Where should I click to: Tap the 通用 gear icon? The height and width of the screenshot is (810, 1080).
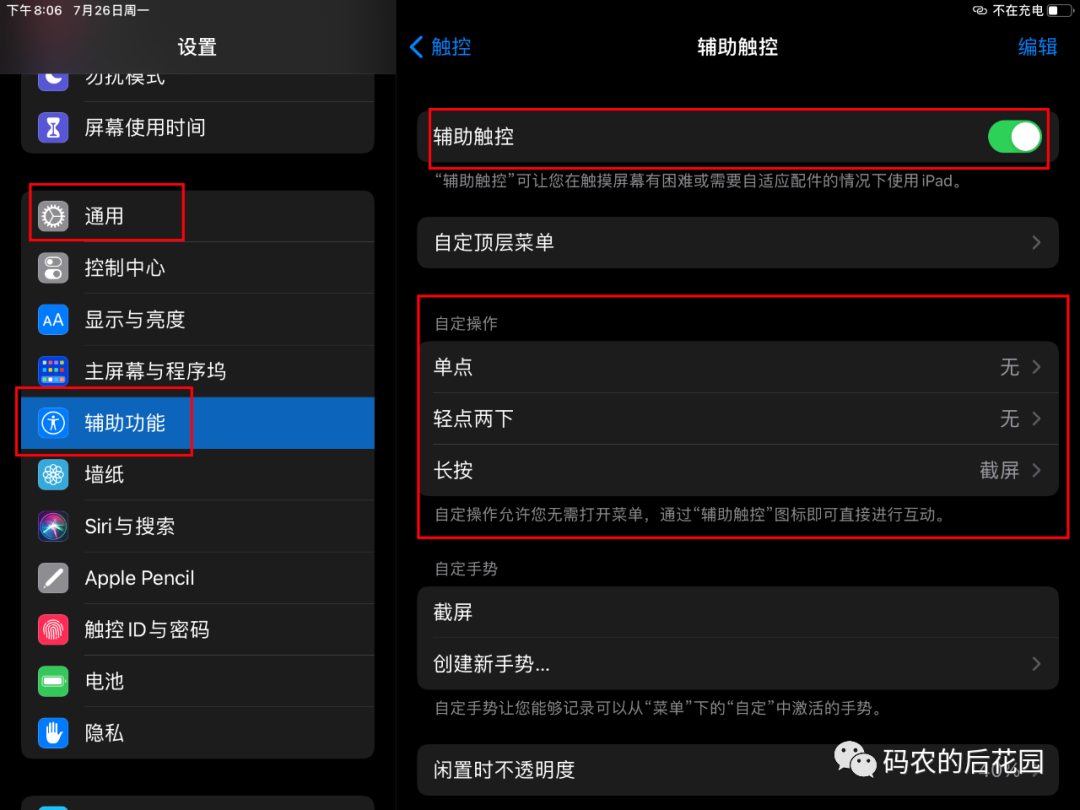tap(53, 216)
